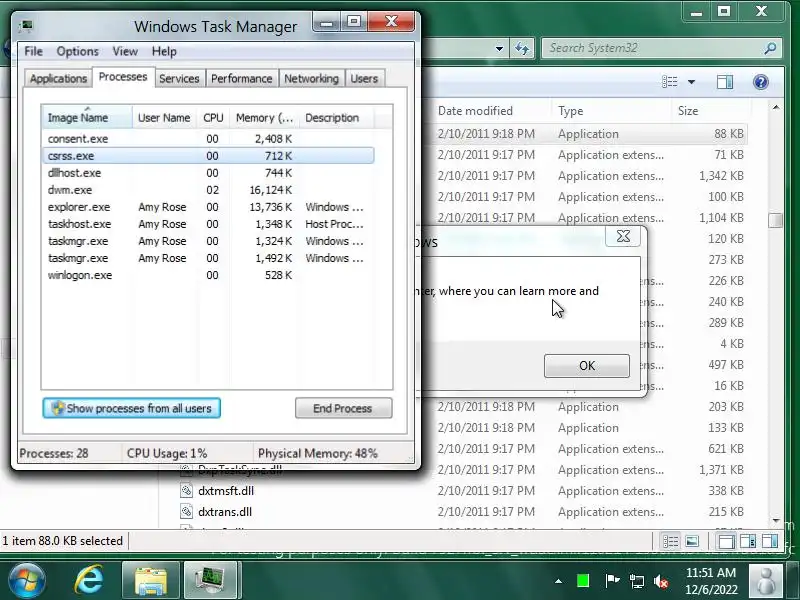Show hidden system tray icons

[x=559, y=581]
